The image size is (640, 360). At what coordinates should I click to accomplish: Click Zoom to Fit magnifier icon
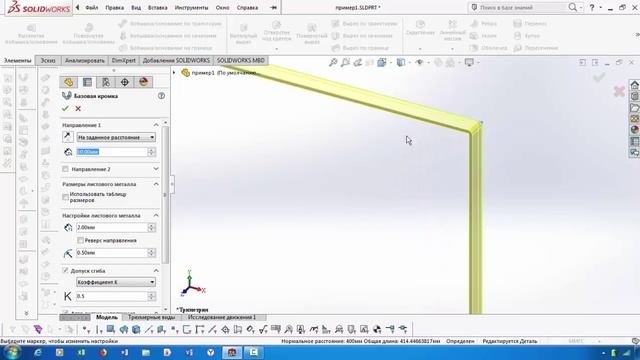click(x=333, y=62)
